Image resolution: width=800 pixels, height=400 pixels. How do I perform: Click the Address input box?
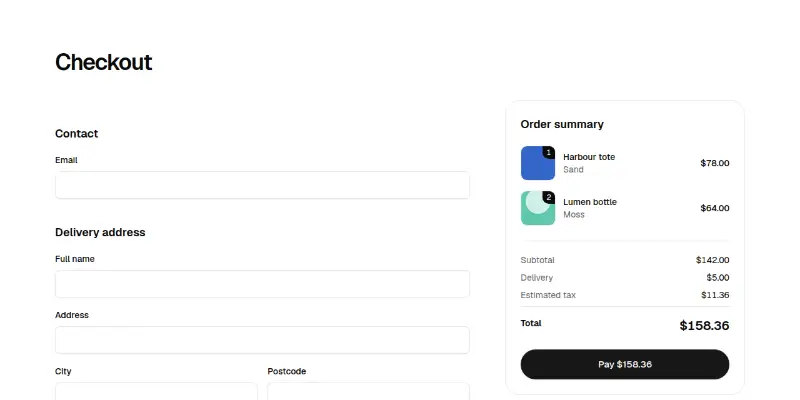point(262,340)
